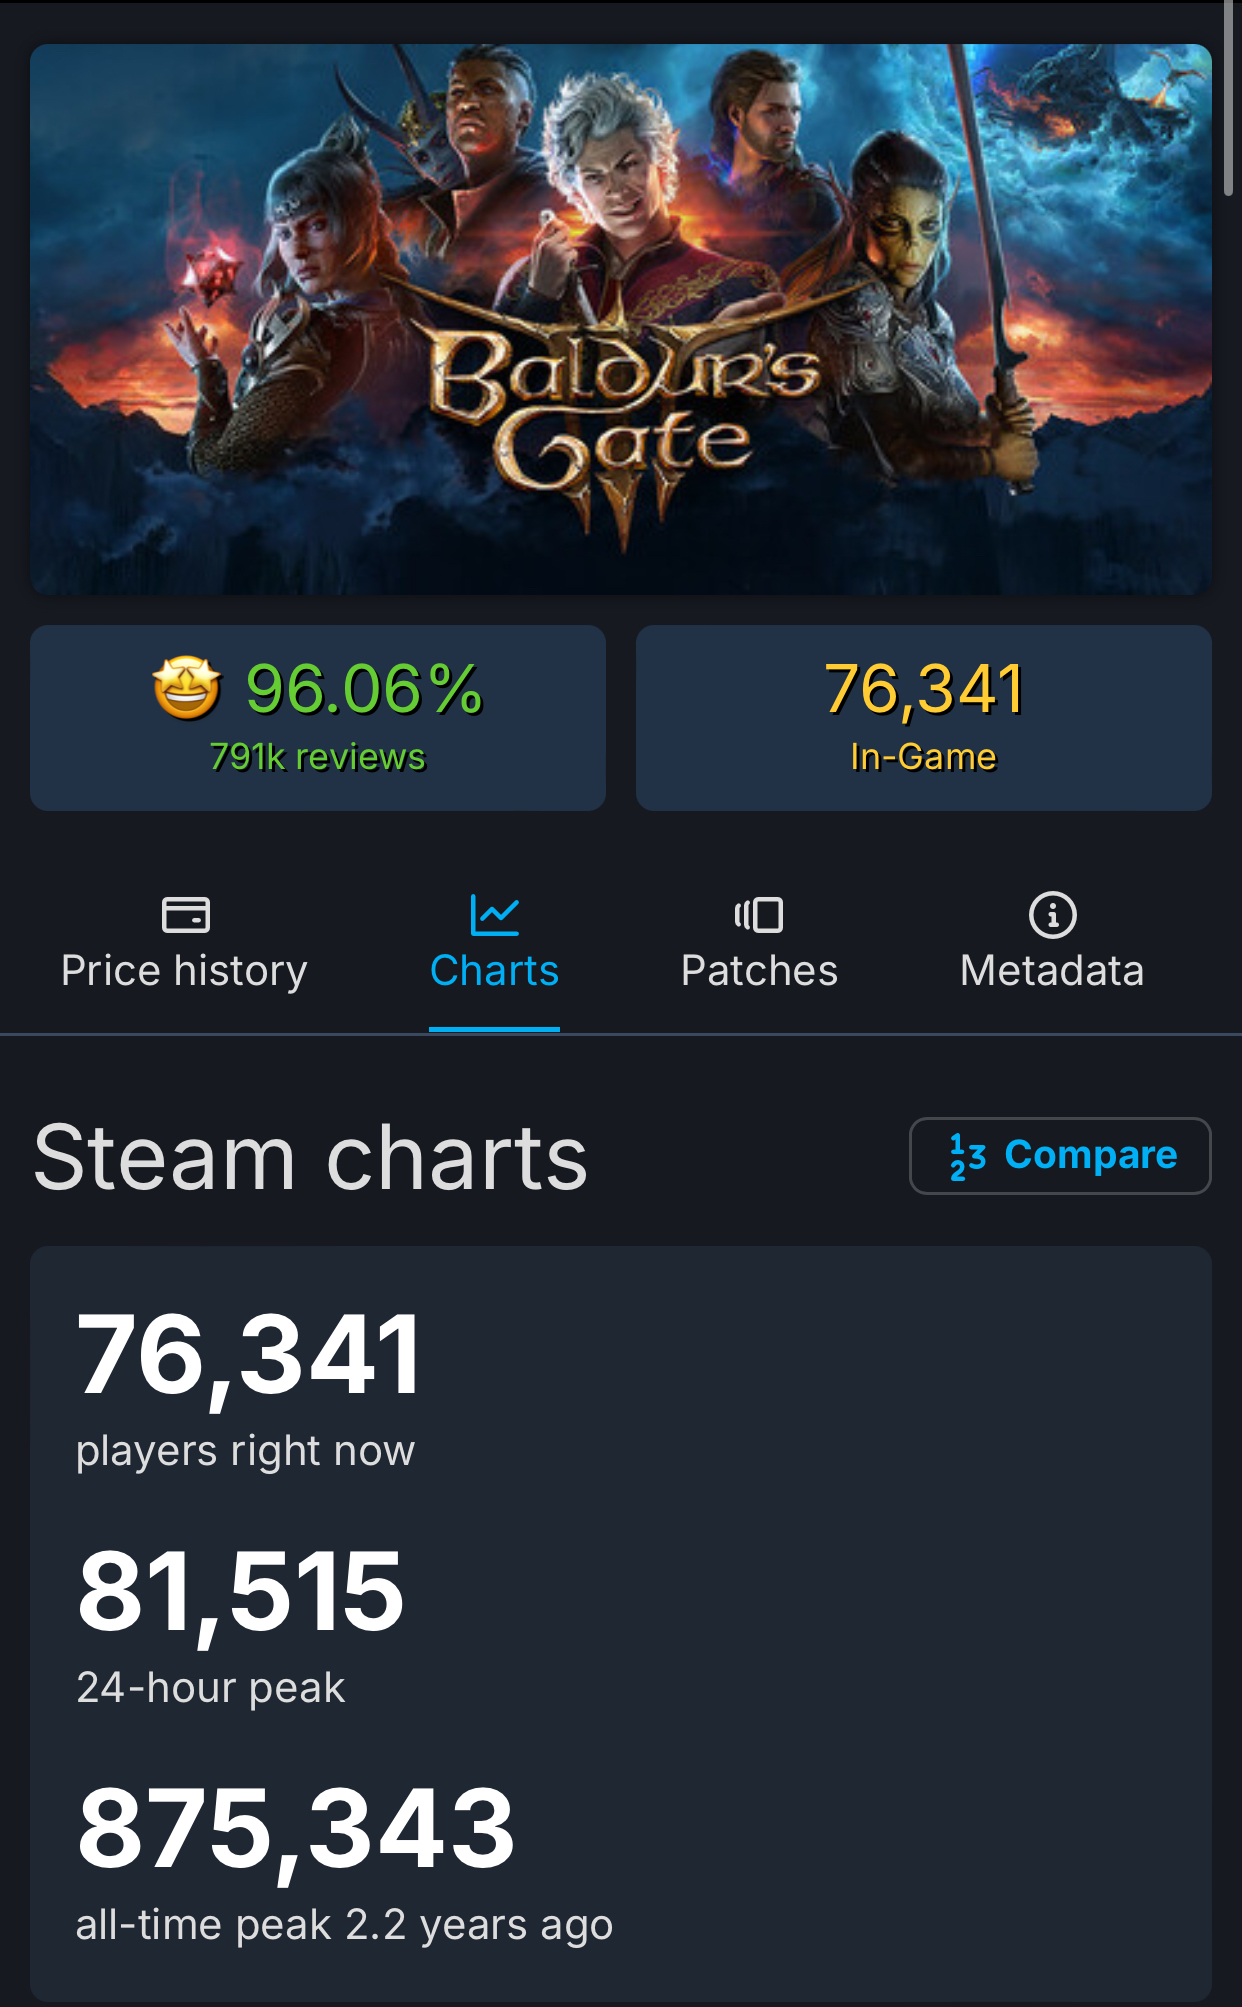This screenshot has height=2007, width=1242.
Task: Click the star-struck emoji rating icon
Action: click(x=187, y=688)
